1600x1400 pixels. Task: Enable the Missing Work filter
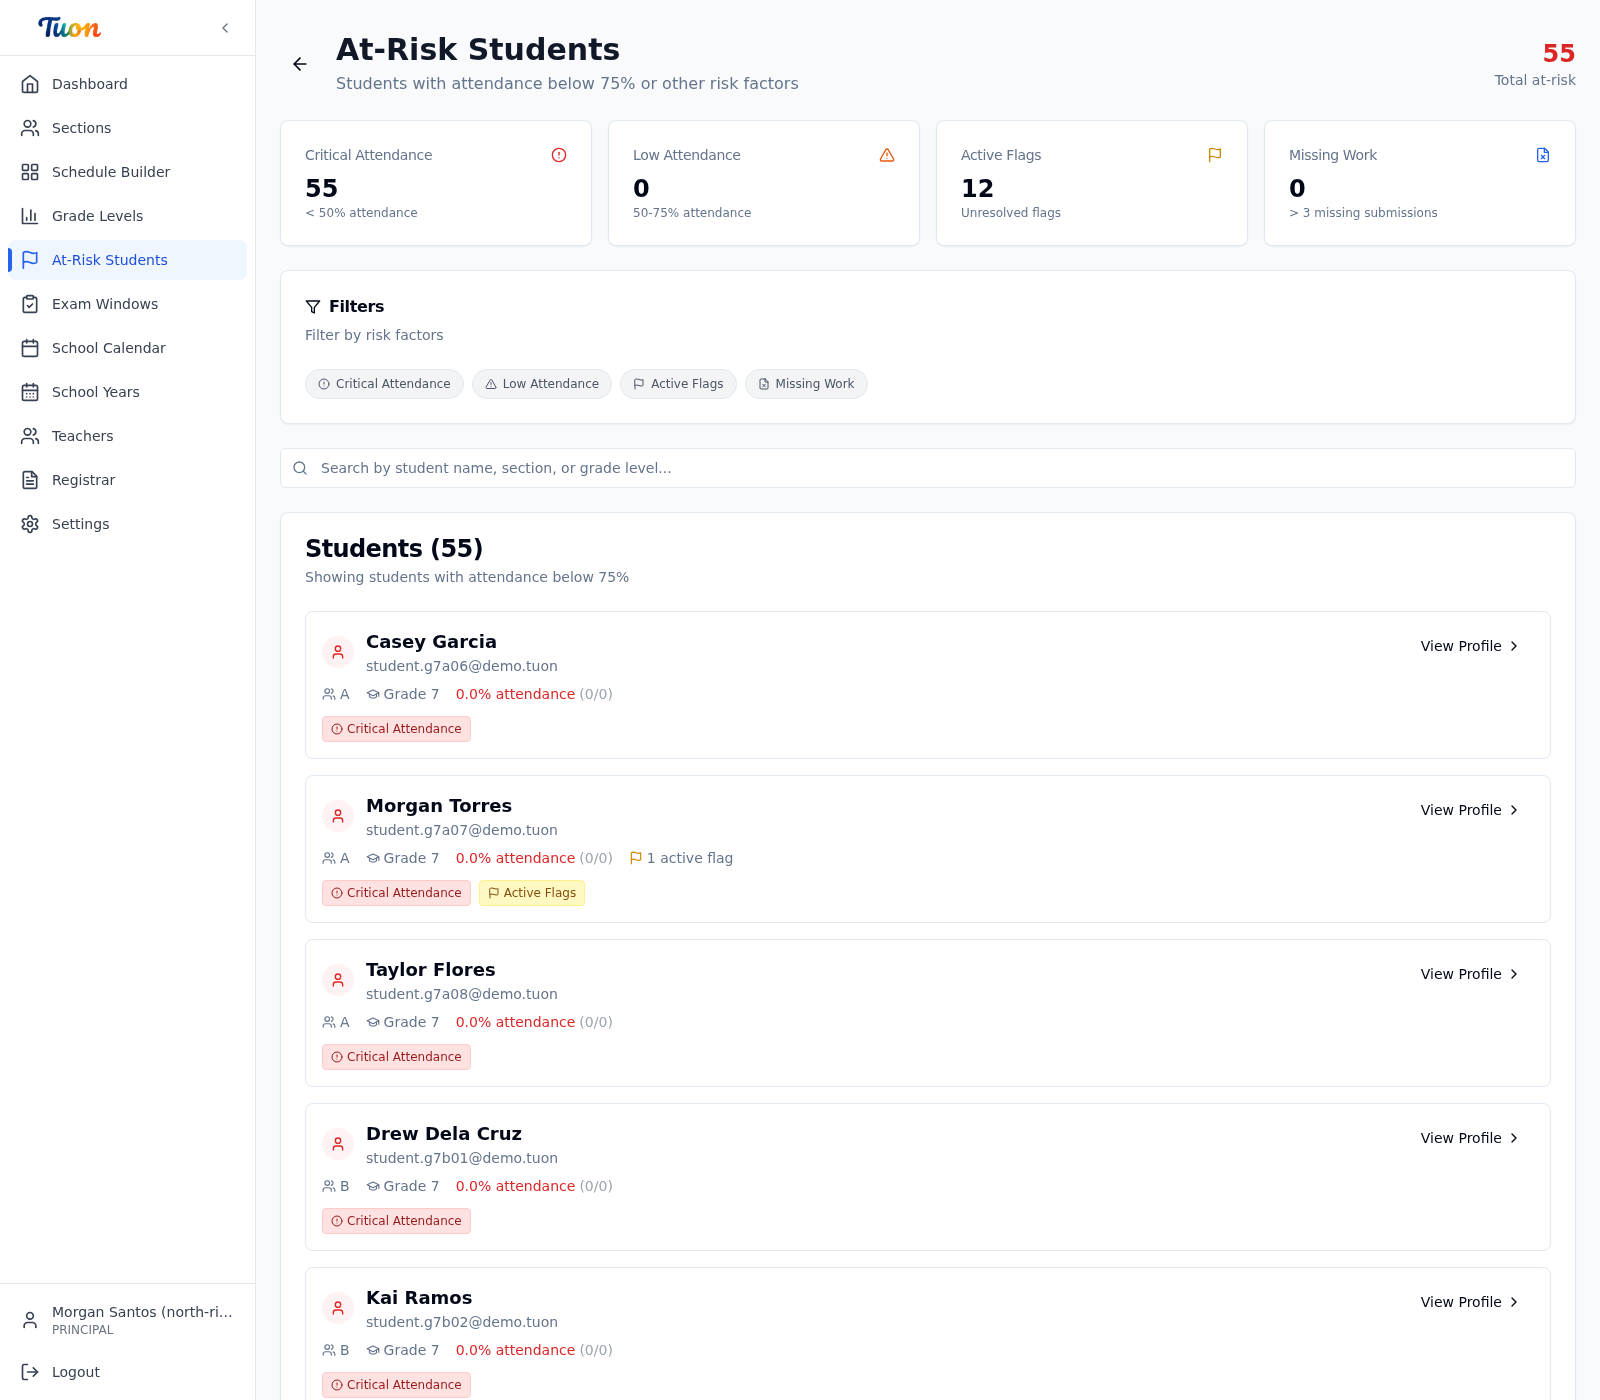coord(806,384)
